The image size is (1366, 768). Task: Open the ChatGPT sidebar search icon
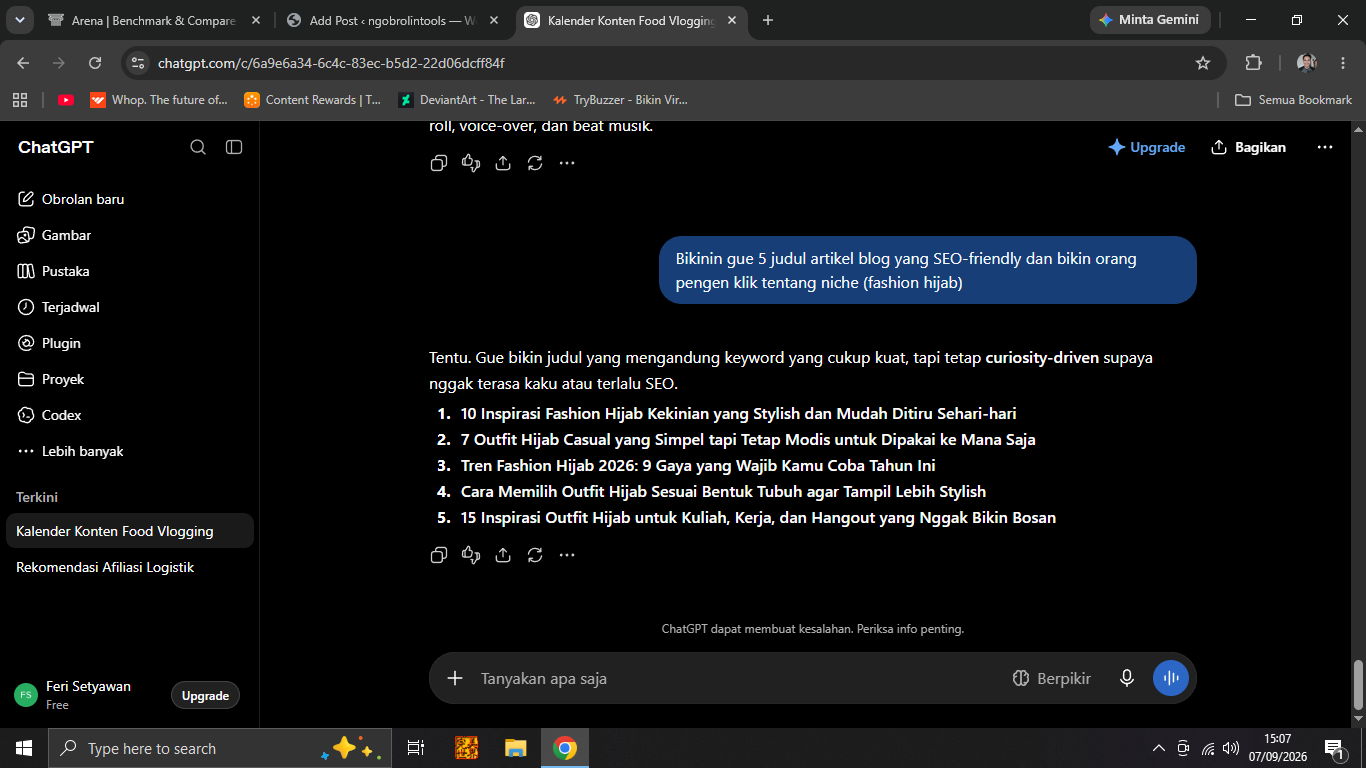tap(198, 147)
